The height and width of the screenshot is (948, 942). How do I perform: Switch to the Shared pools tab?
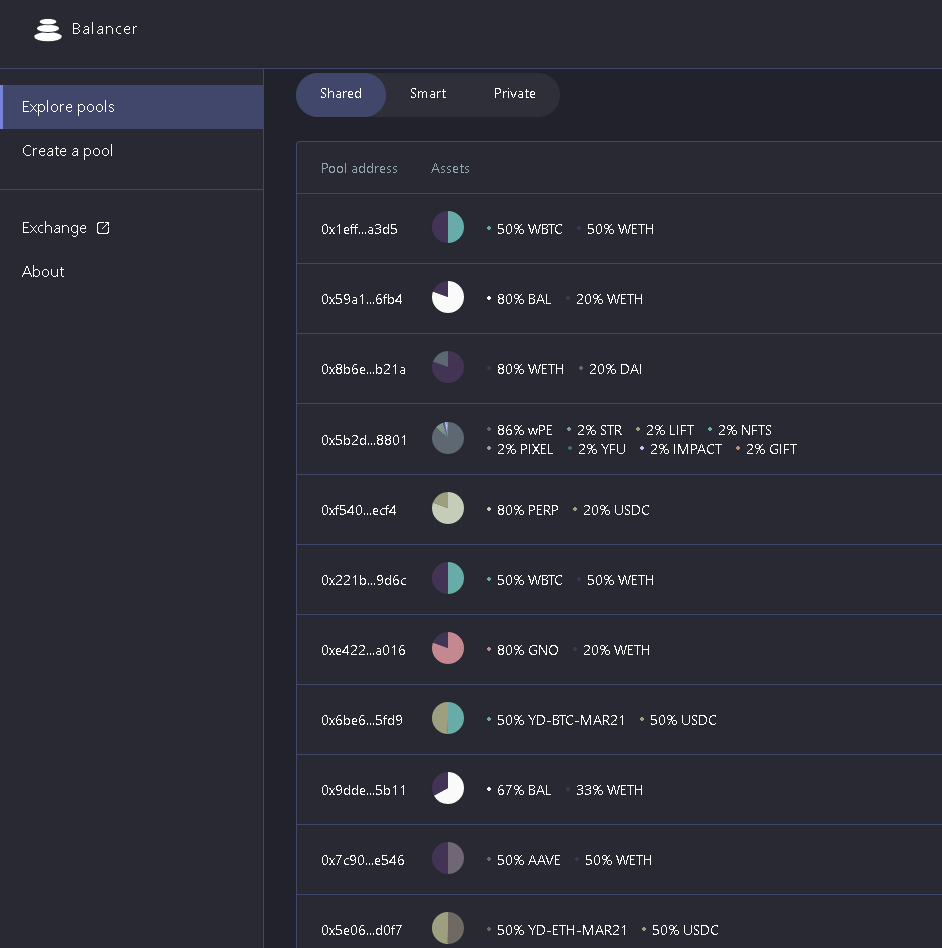pyautogui.click(x=341, y=94)
